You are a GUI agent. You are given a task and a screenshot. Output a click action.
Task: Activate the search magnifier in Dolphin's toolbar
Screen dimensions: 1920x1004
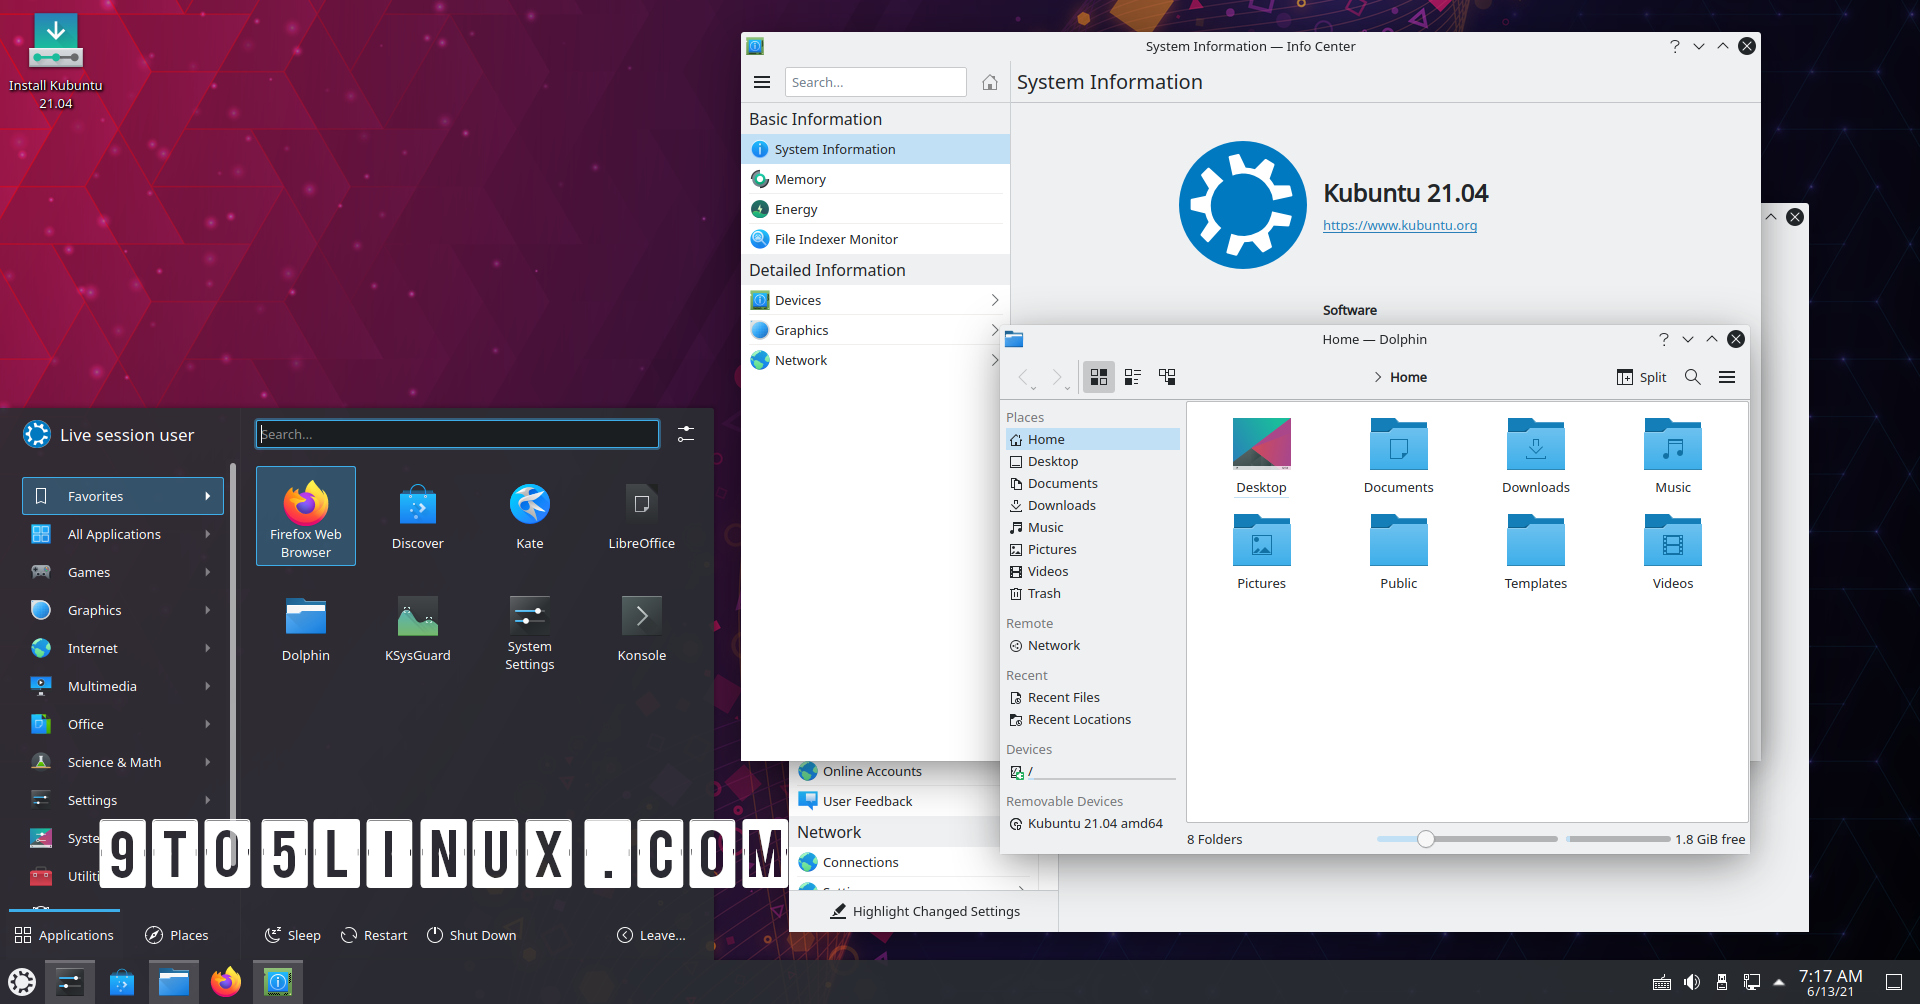pyautogui.click(x=1693, y=377)
